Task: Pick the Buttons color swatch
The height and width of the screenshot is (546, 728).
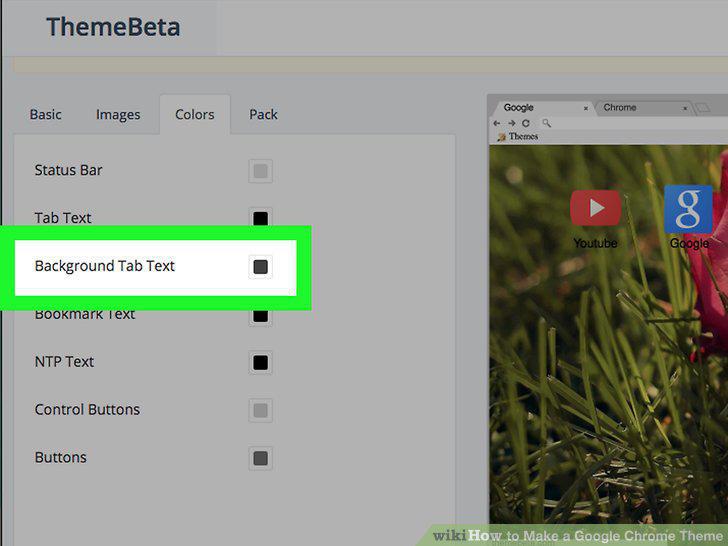Action: [x=260, y=458]
